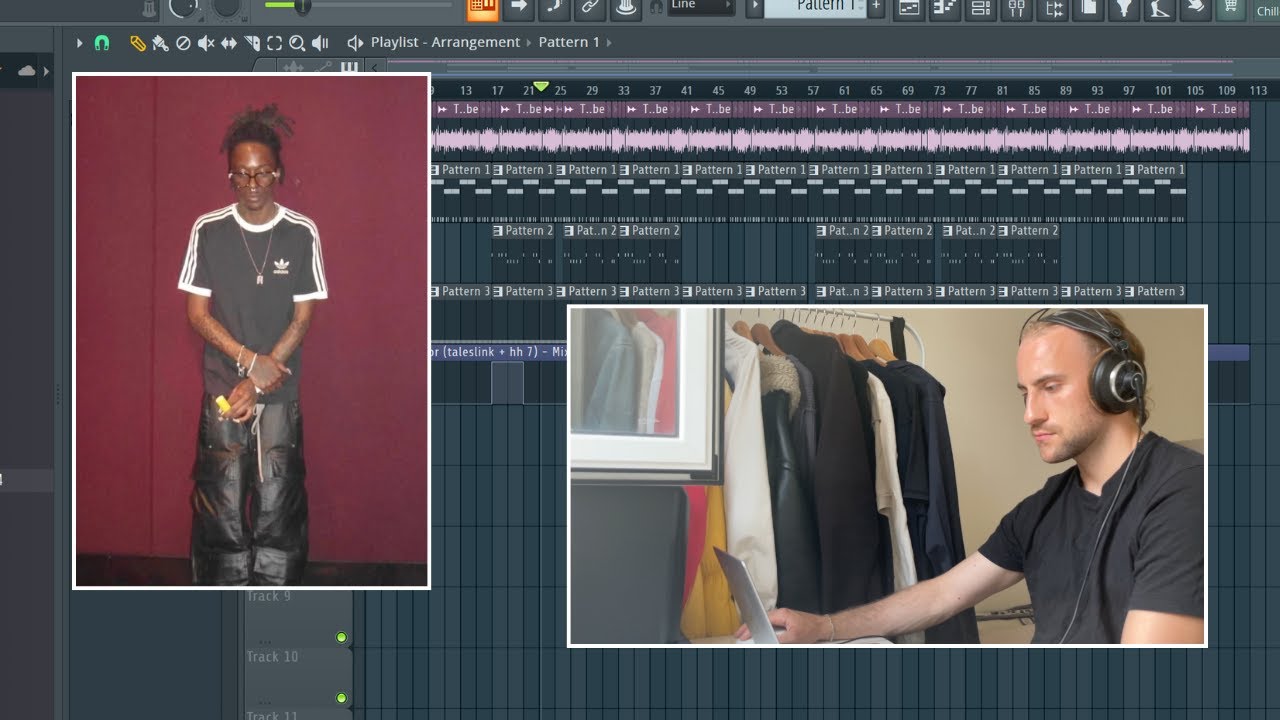Open the plugin picker icon
1280x720 pixels.
[1124, 8]
